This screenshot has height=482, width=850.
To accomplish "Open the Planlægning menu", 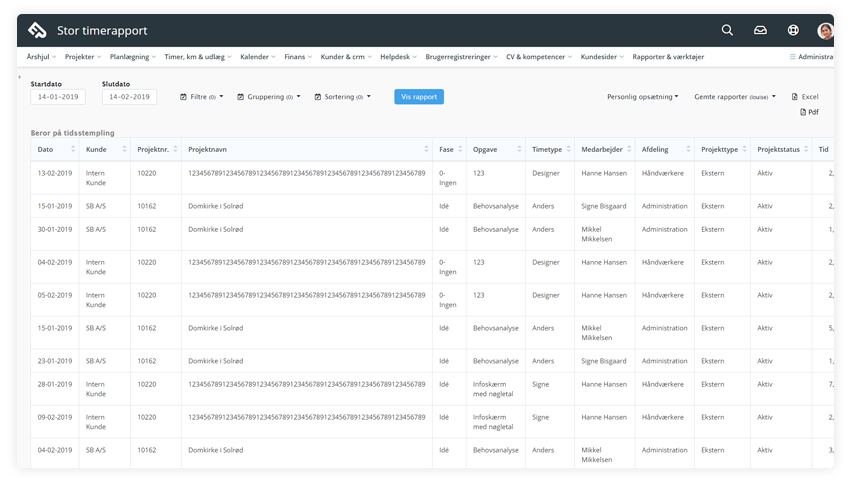I will 133,57.
